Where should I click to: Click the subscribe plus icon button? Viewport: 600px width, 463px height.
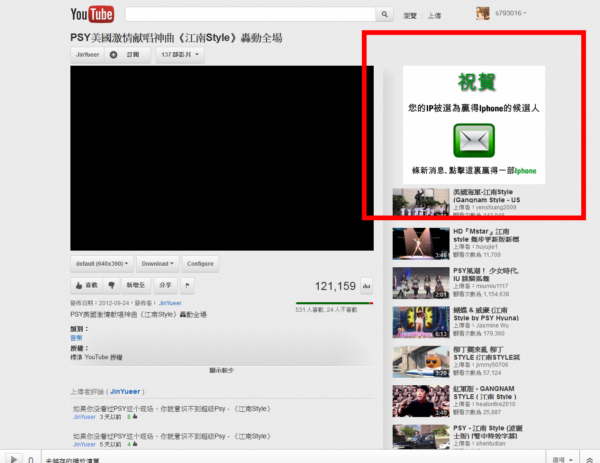pos(127,55)
